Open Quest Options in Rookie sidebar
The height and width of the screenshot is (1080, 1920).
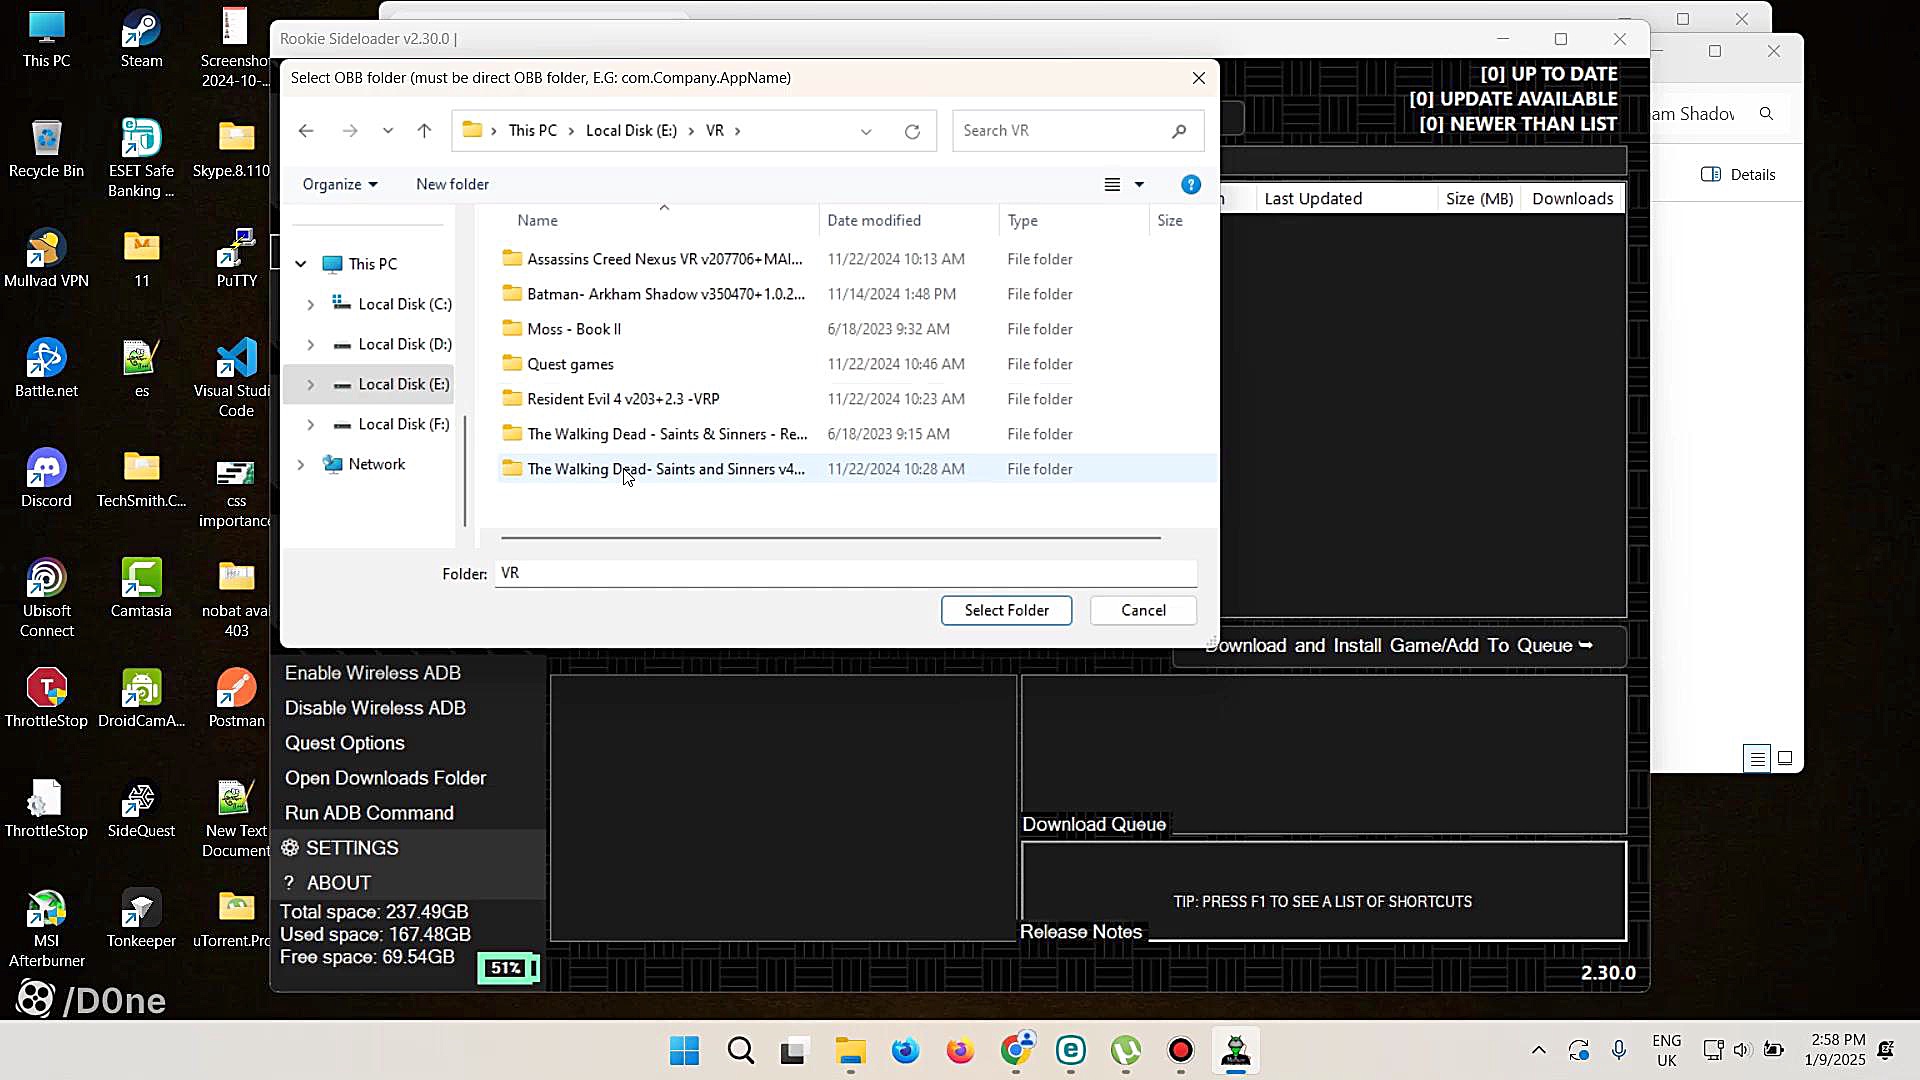click(x=345, y=743)
